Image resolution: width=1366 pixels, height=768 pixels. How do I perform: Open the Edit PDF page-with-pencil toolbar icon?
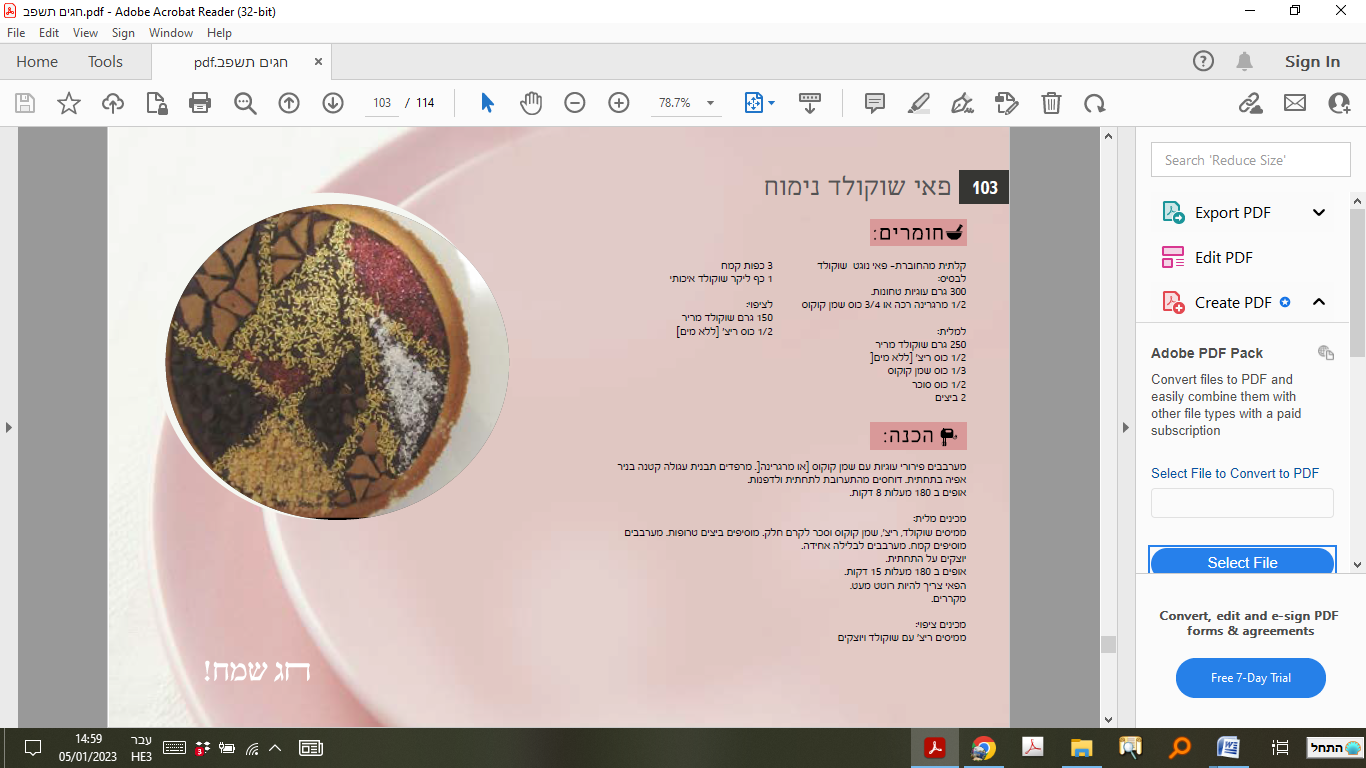(x=1007, y=103)
